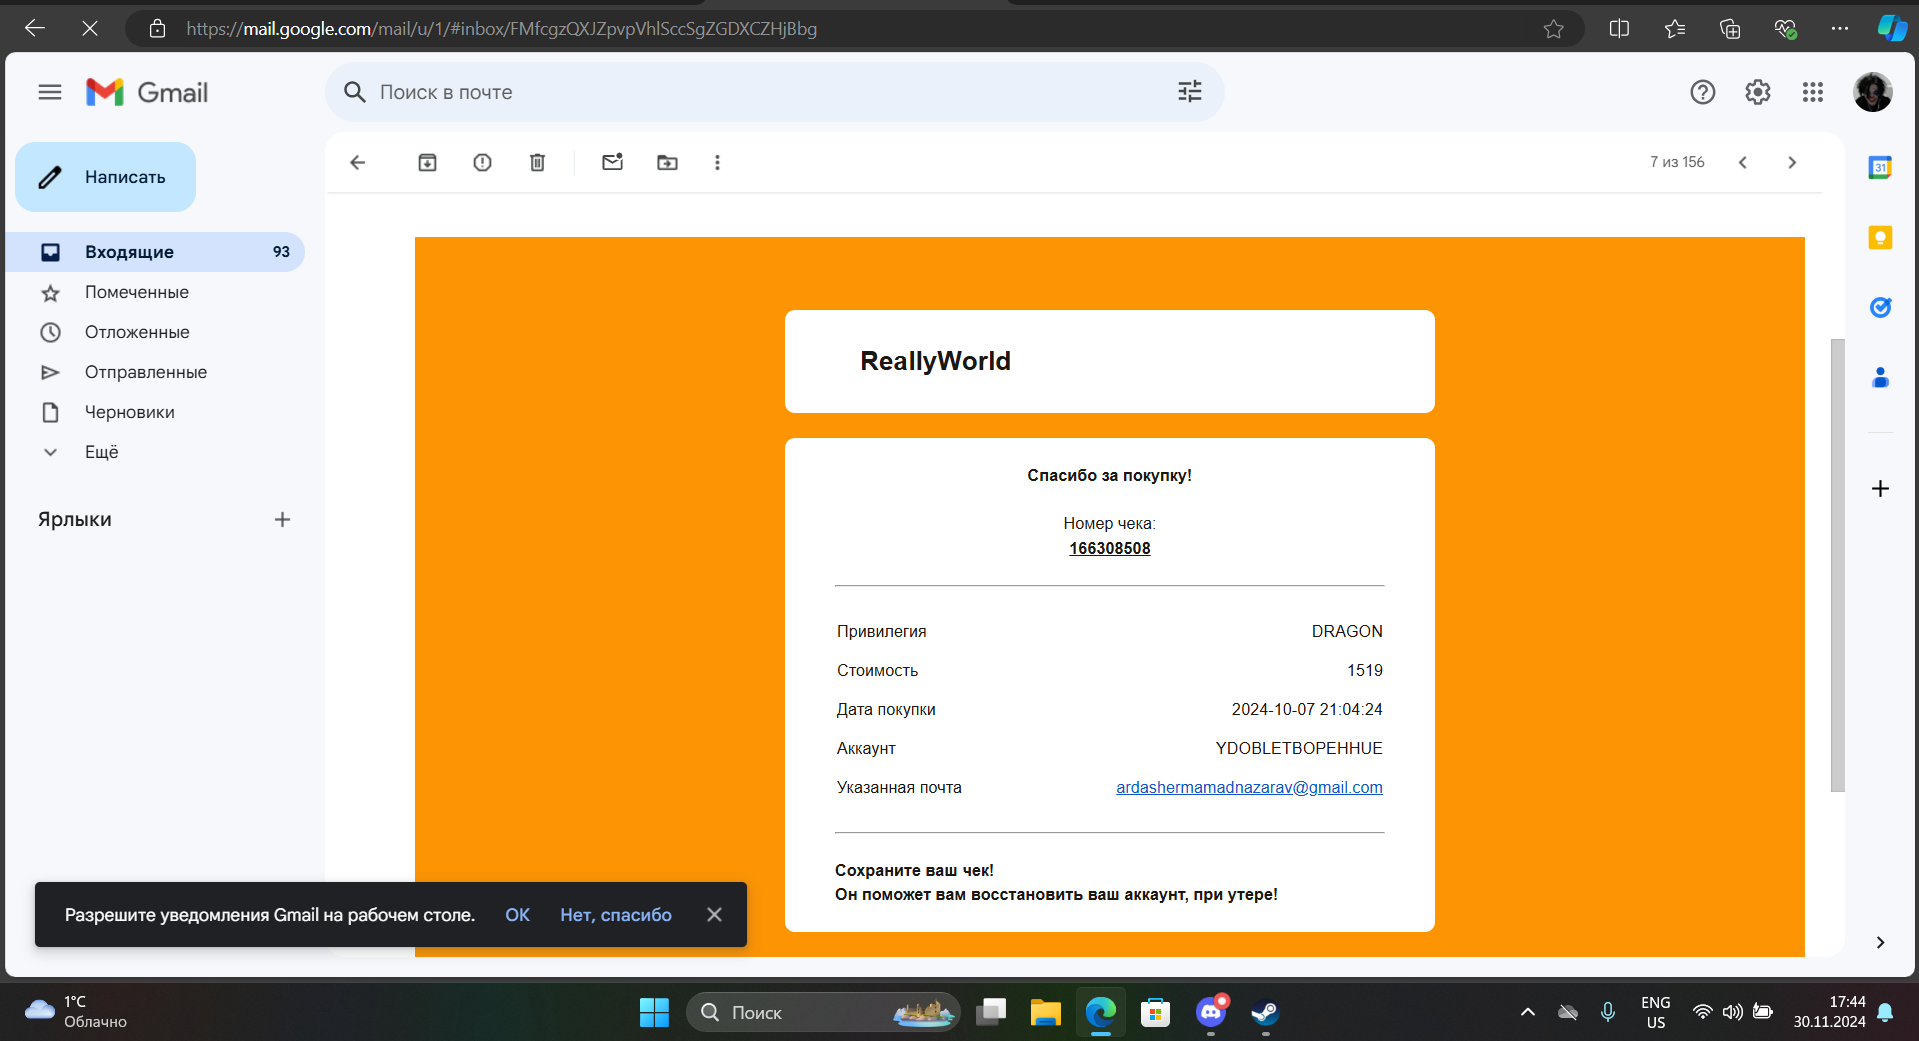Show advanced search options filter
The width and height of the screenshot is (1919, 1041).
[1189, 92]
